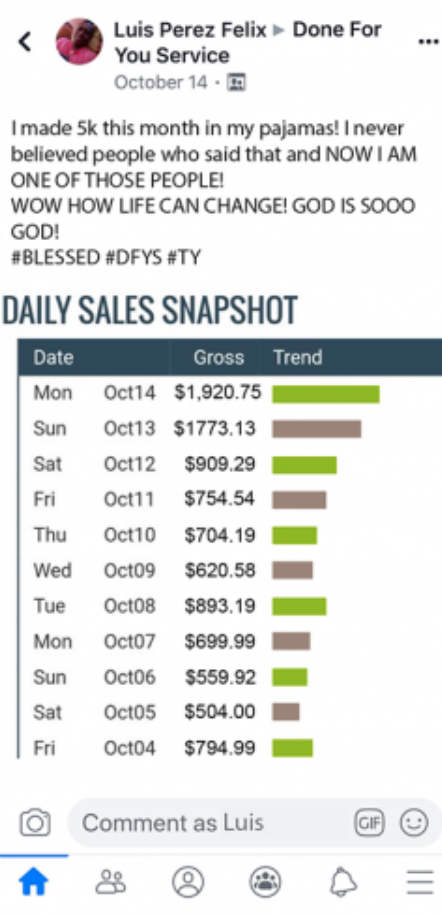The height and width of the screenshot is (914, 442).
Task: Open the Groups tab icon
Action: [x=265, y=881]
